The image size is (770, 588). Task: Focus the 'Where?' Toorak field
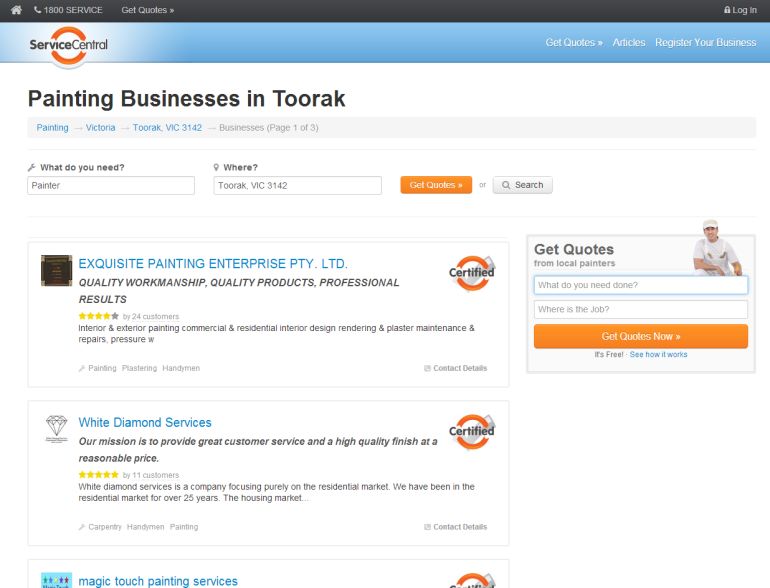tap(298, 186)
